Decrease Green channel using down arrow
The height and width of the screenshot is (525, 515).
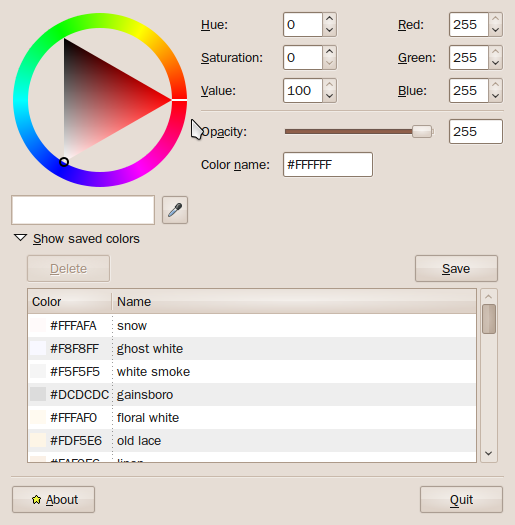[495, 63]
